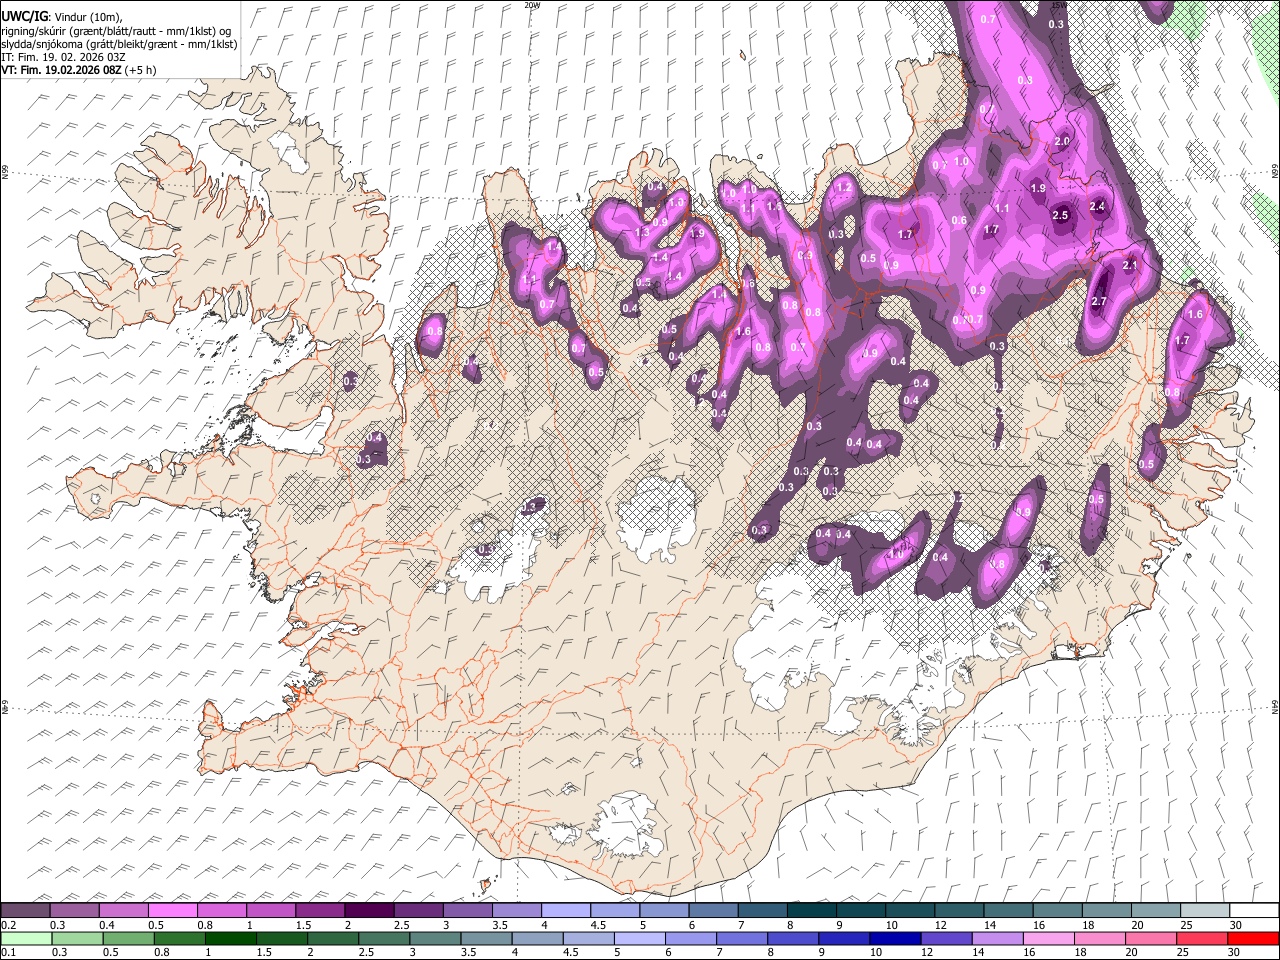The height and width of the screenshot is (960, 1280).
Task: Pick the dark blue 10 swatch in the lower legend
Action: 894,938
